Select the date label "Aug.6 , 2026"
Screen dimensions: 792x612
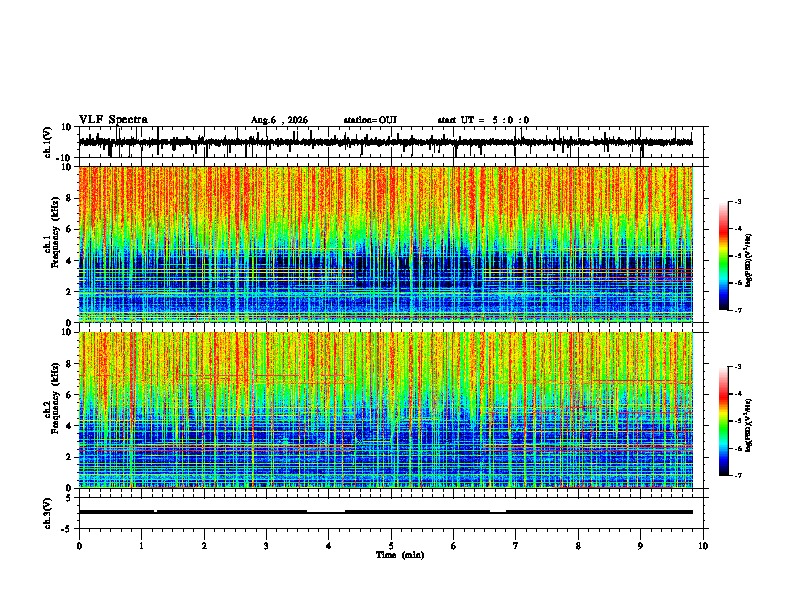pos(279,120)
